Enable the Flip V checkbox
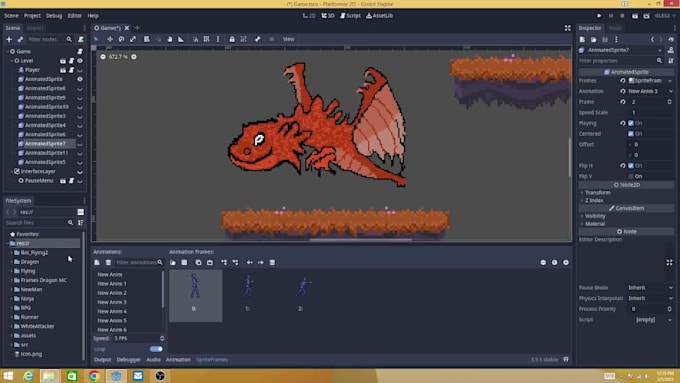This screenshot has height=383, width=680. point(631,177)
